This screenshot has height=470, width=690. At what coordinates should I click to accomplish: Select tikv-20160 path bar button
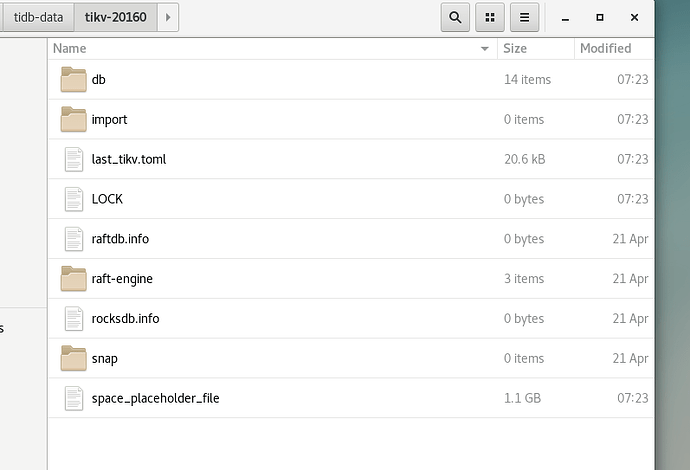116,17
